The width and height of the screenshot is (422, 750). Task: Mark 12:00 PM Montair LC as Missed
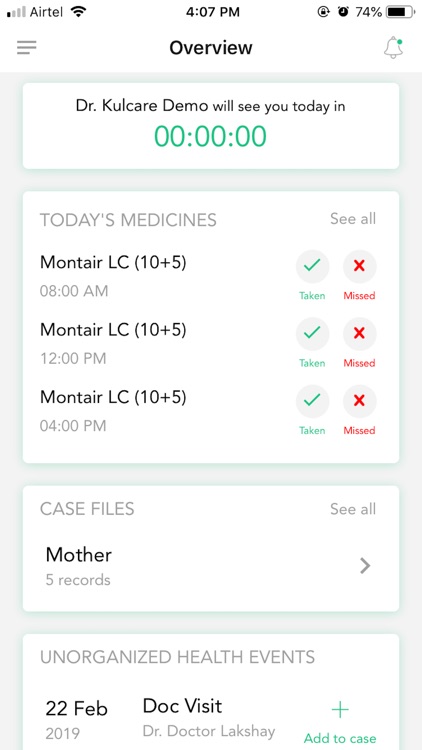359,334
